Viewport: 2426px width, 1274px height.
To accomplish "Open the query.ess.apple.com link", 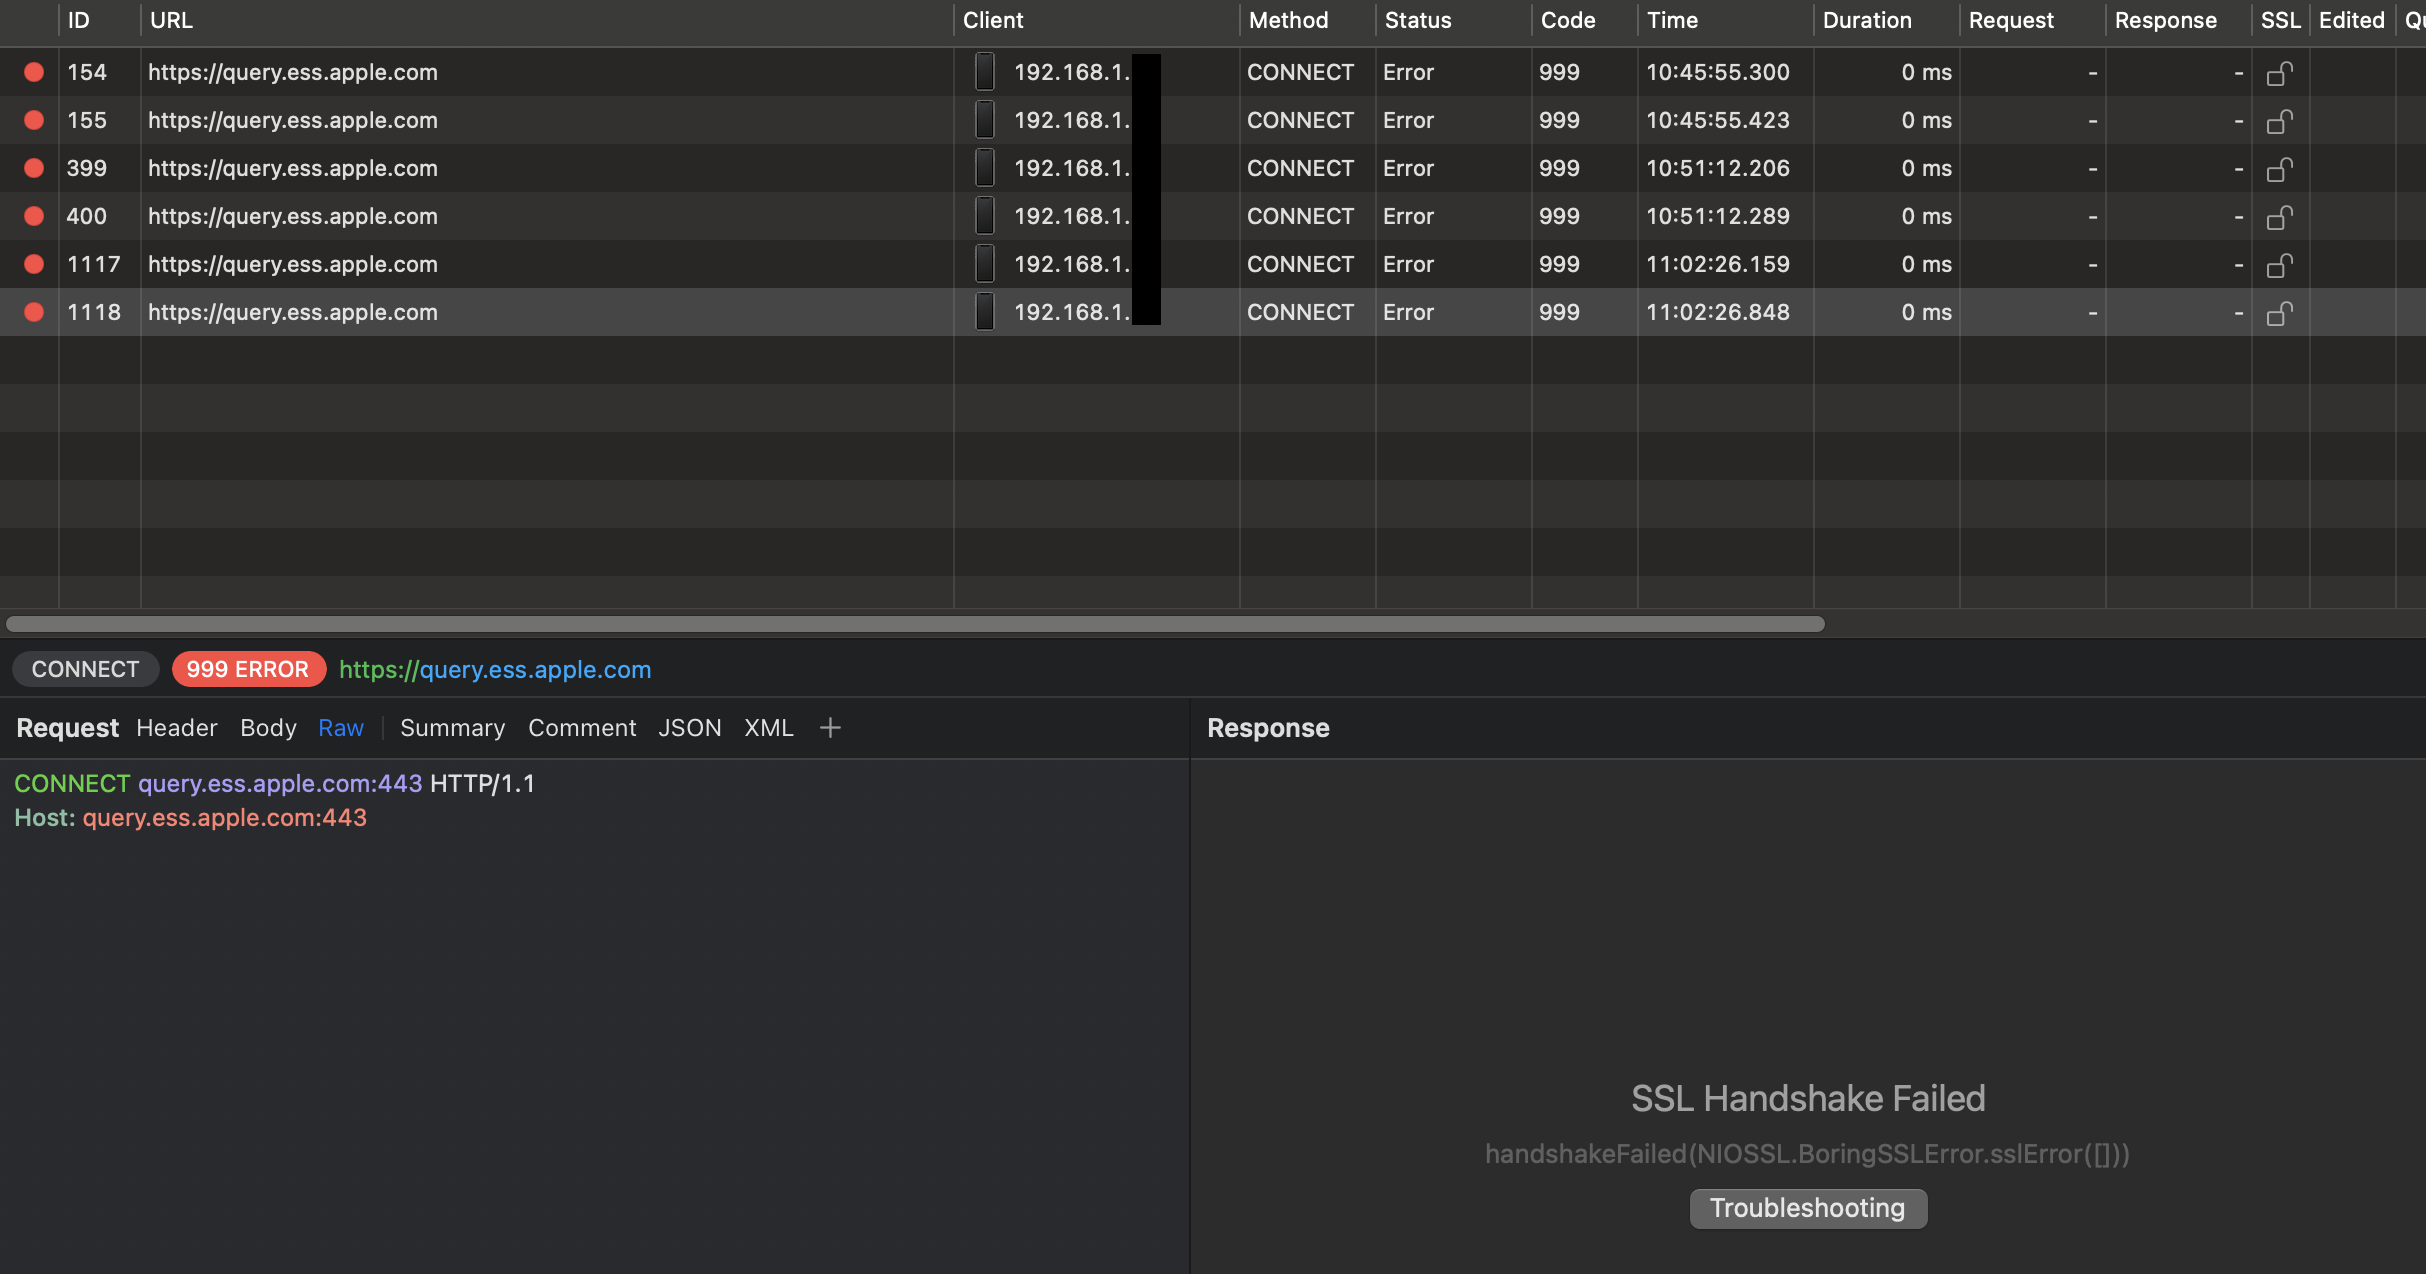I will tap(495, 669).
